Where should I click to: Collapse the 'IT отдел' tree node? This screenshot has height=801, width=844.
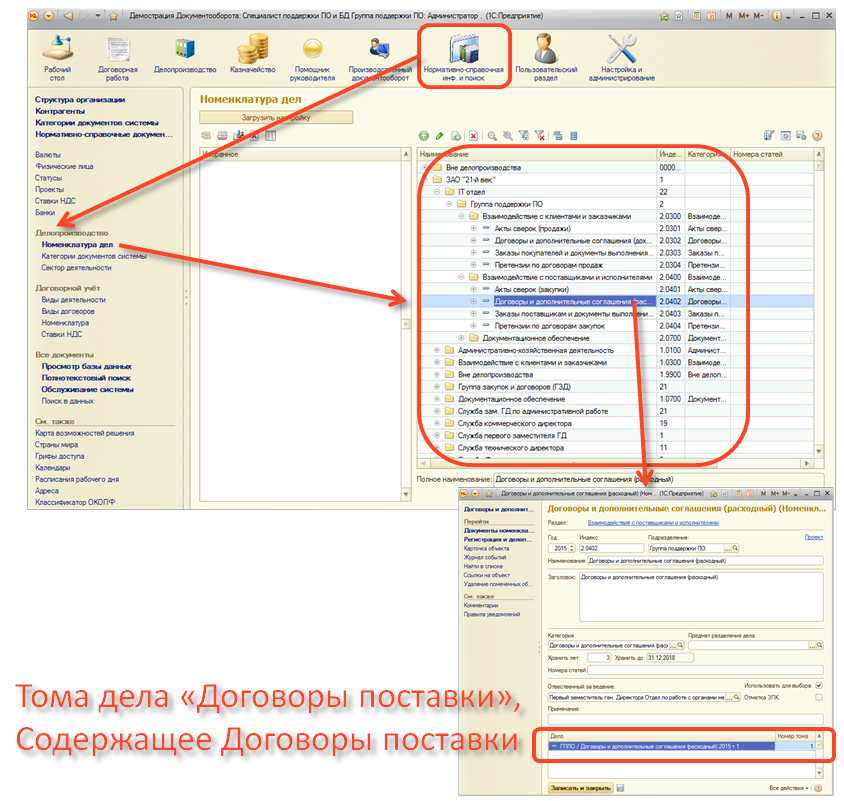point(436,191)
